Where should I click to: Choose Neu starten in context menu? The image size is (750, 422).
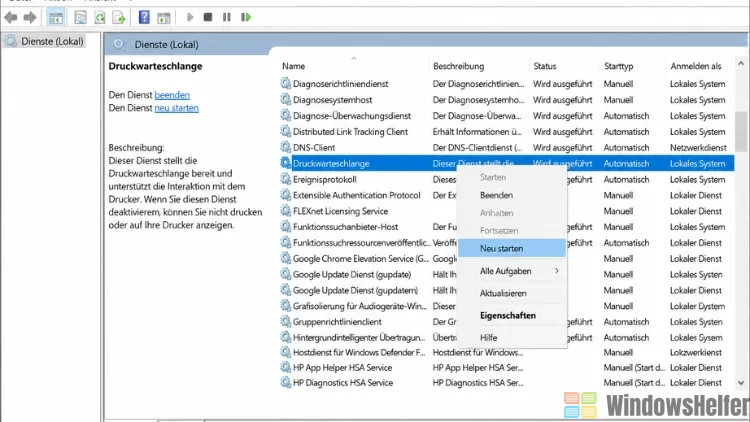[x=512, y=248]
